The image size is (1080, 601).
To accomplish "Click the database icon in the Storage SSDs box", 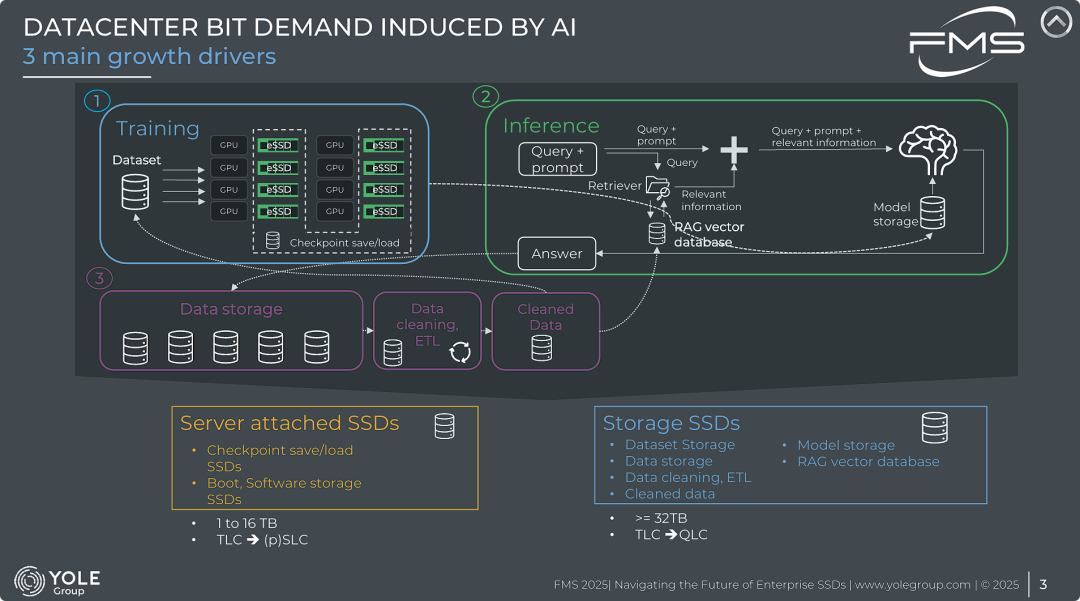I will [x=935, y=428].
